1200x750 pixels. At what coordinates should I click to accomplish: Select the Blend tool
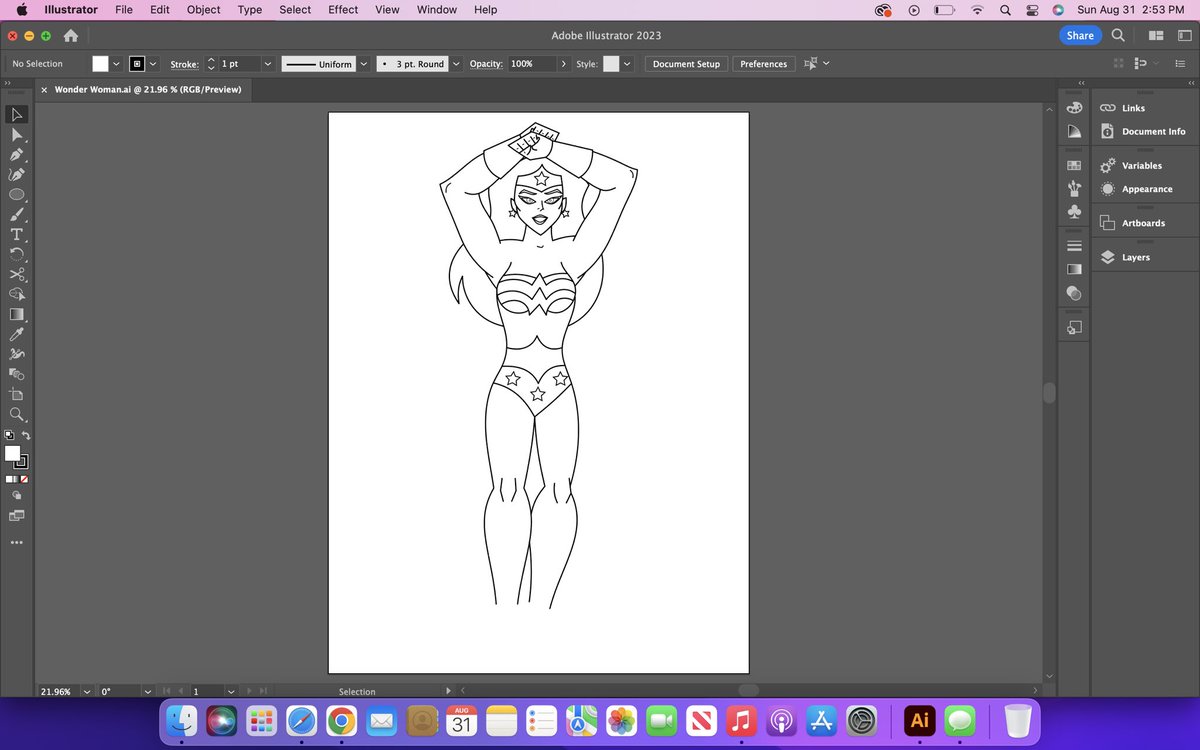click(x=16, y=374)
